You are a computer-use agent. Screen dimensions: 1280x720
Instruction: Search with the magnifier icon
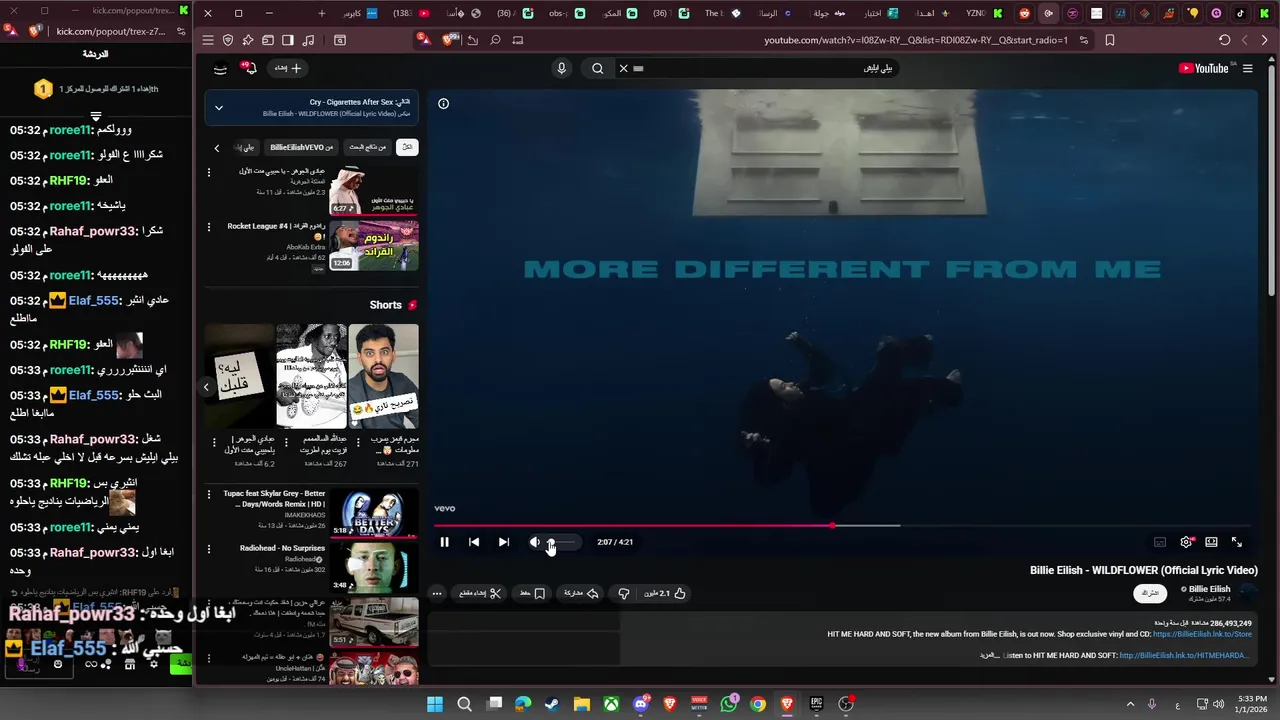tap(597, 68)
